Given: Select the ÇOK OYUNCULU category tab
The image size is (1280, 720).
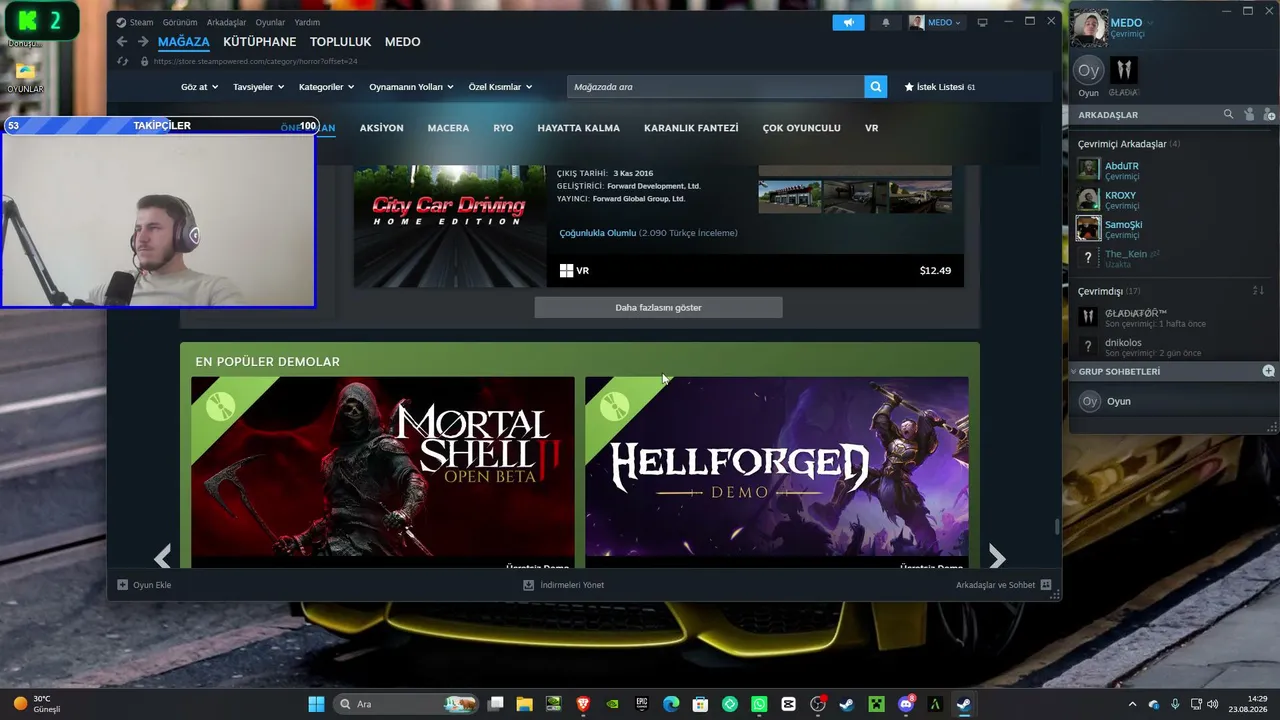Looking at the screenshot, I should (802, 128).
